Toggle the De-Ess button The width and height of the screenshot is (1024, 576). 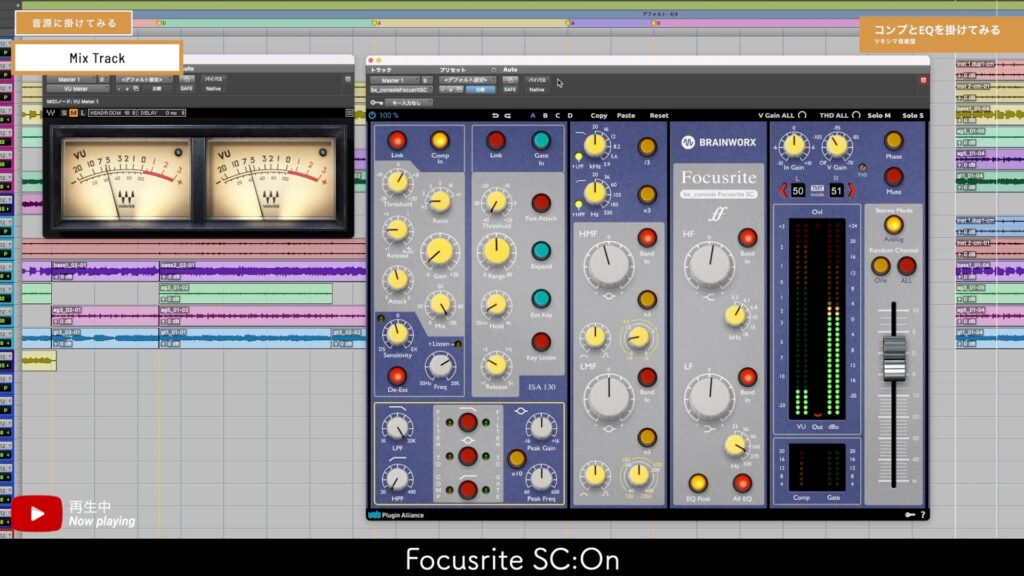click(397, 376)
